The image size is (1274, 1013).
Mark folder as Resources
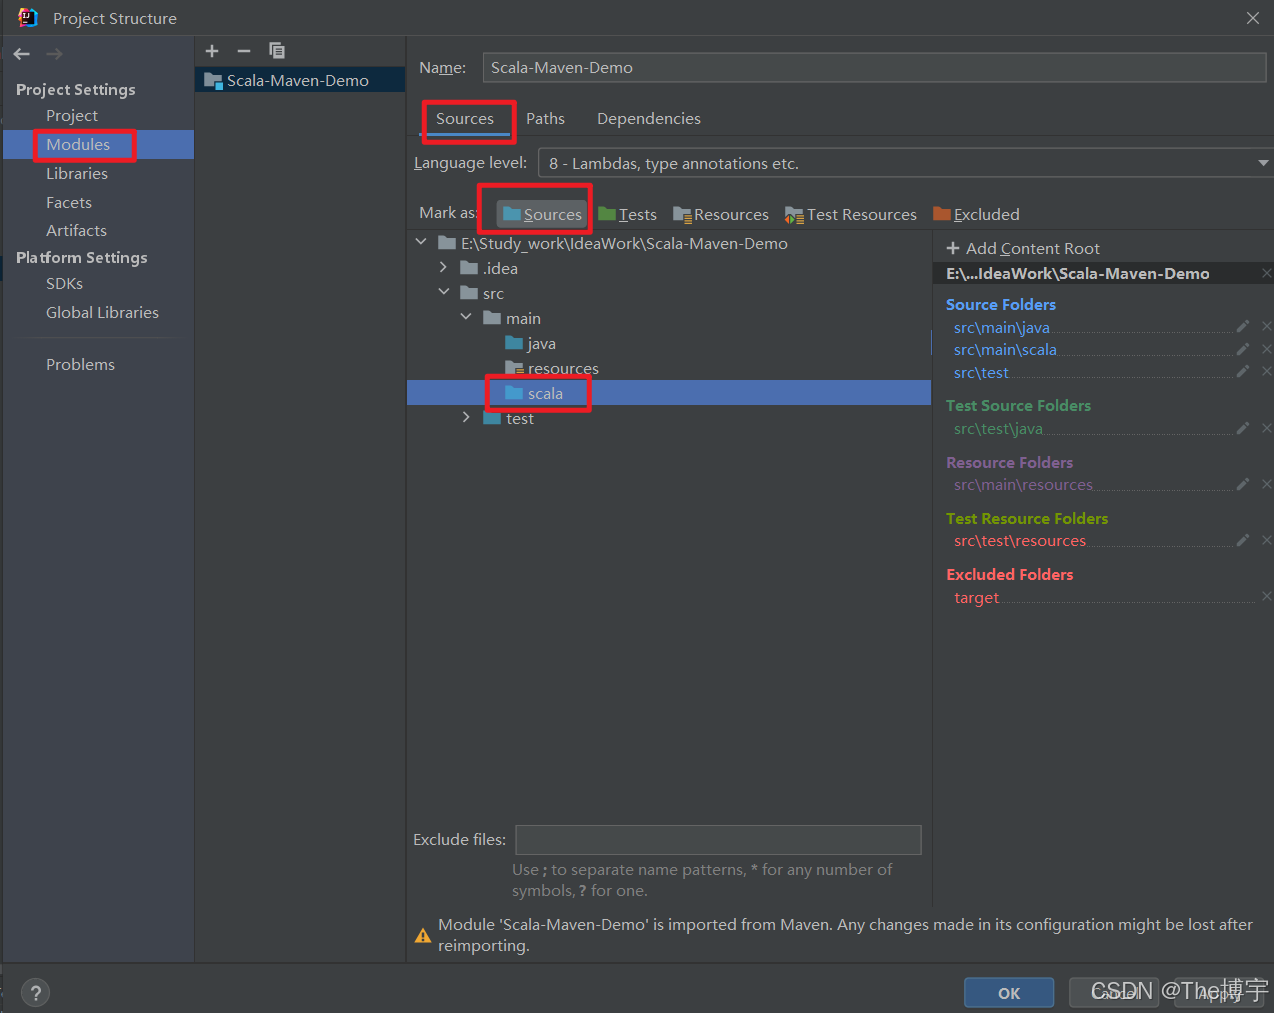point(721,215)
